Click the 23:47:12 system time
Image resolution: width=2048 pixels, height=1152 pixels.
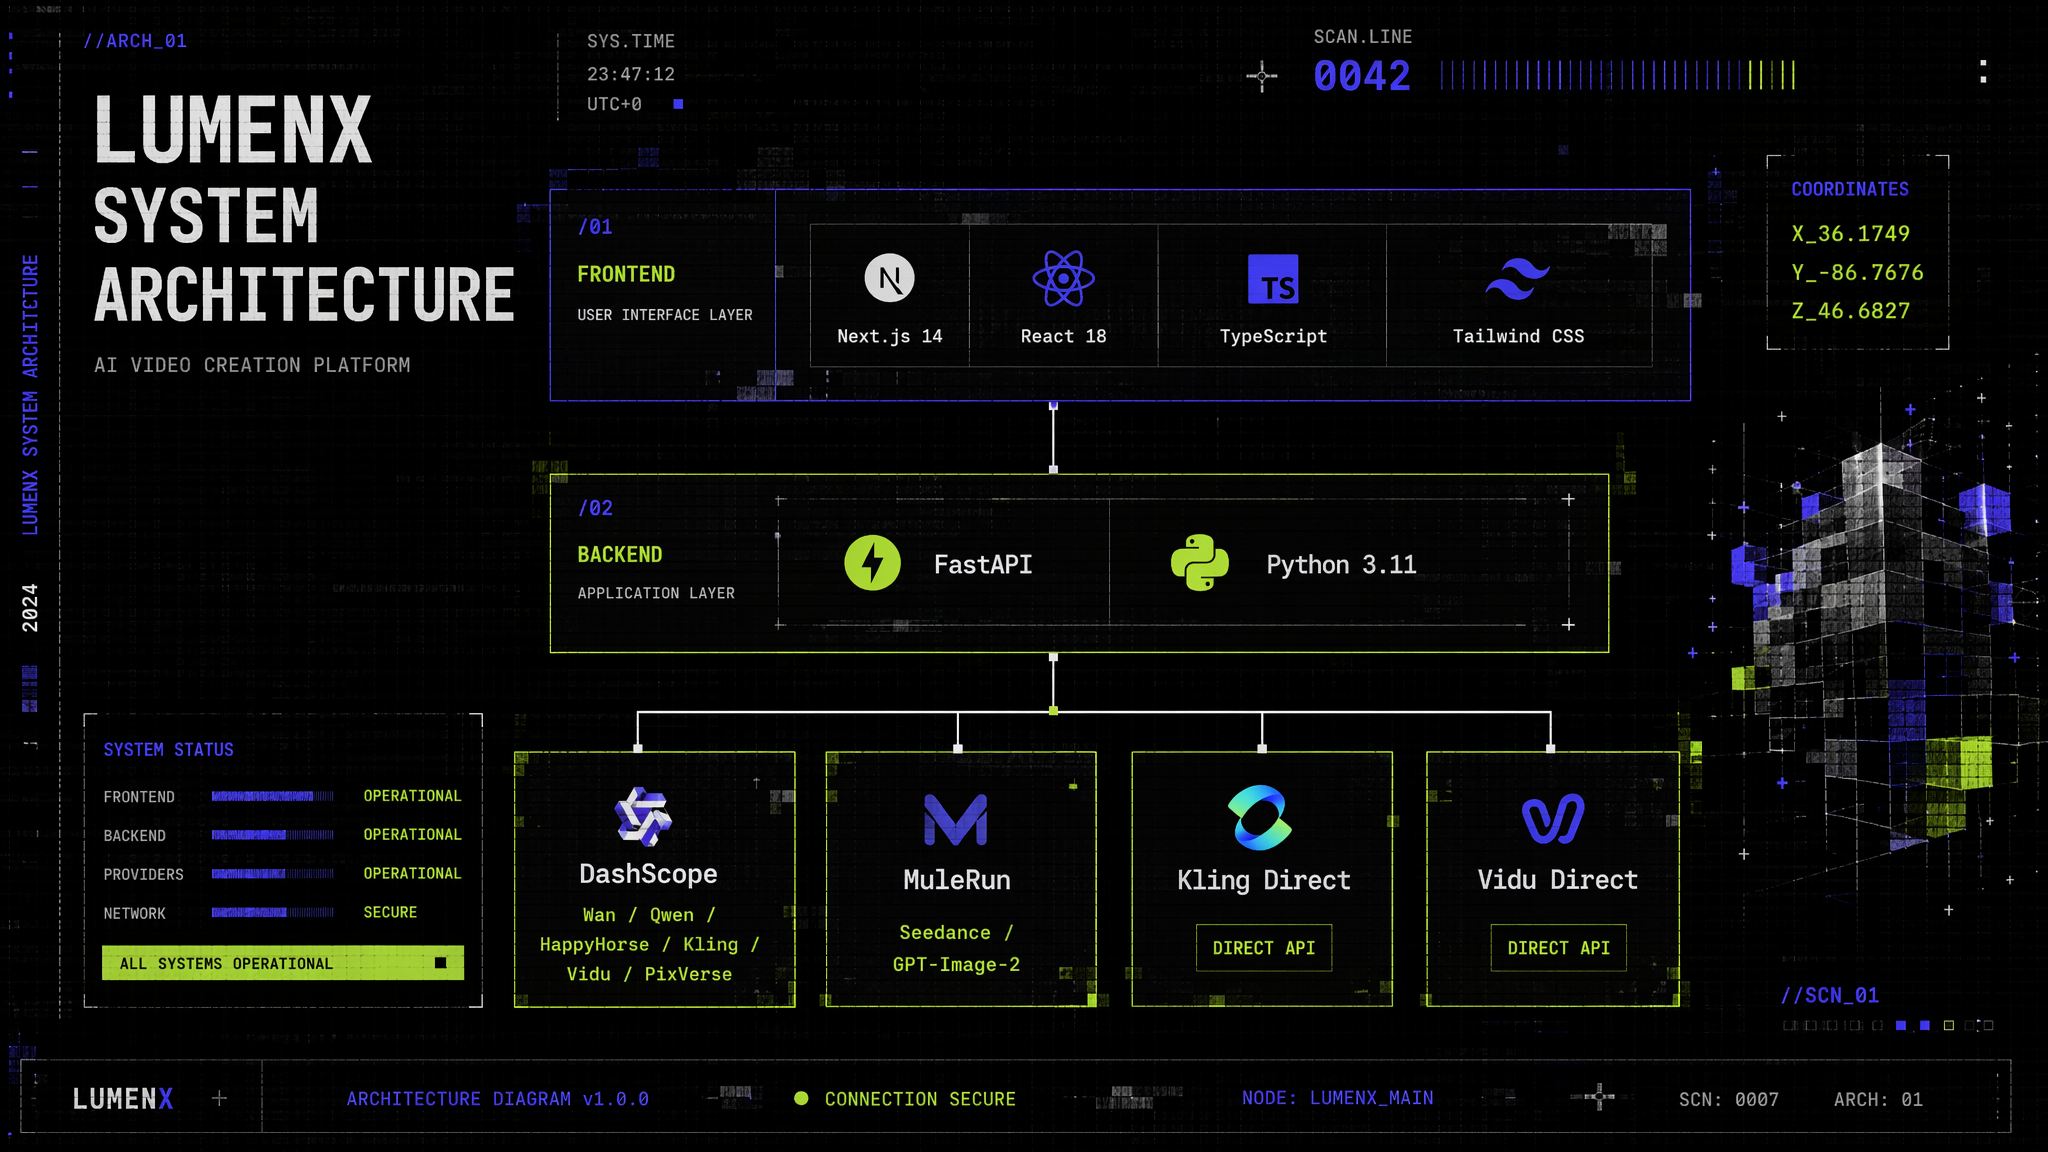[630, 74]
